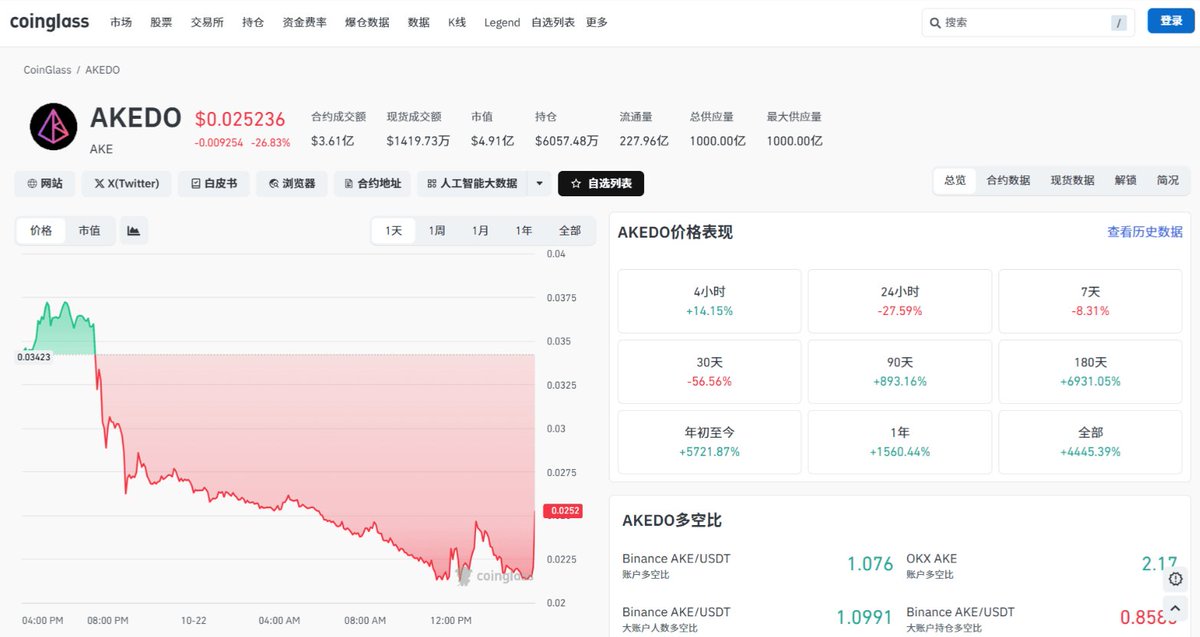Click the search magnifier icon

pyautogui.click(x=935, y=23)
